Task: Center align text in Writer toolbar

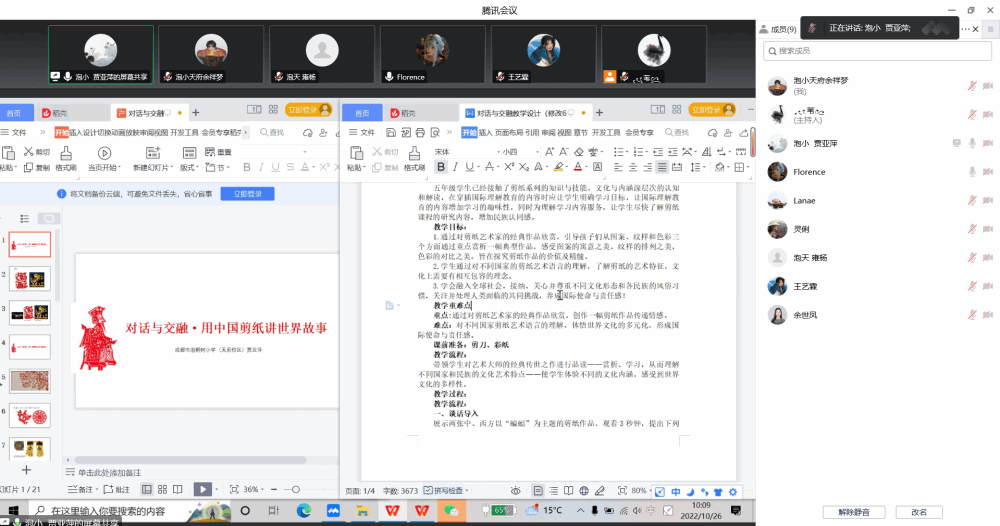Action: point(633,167)
